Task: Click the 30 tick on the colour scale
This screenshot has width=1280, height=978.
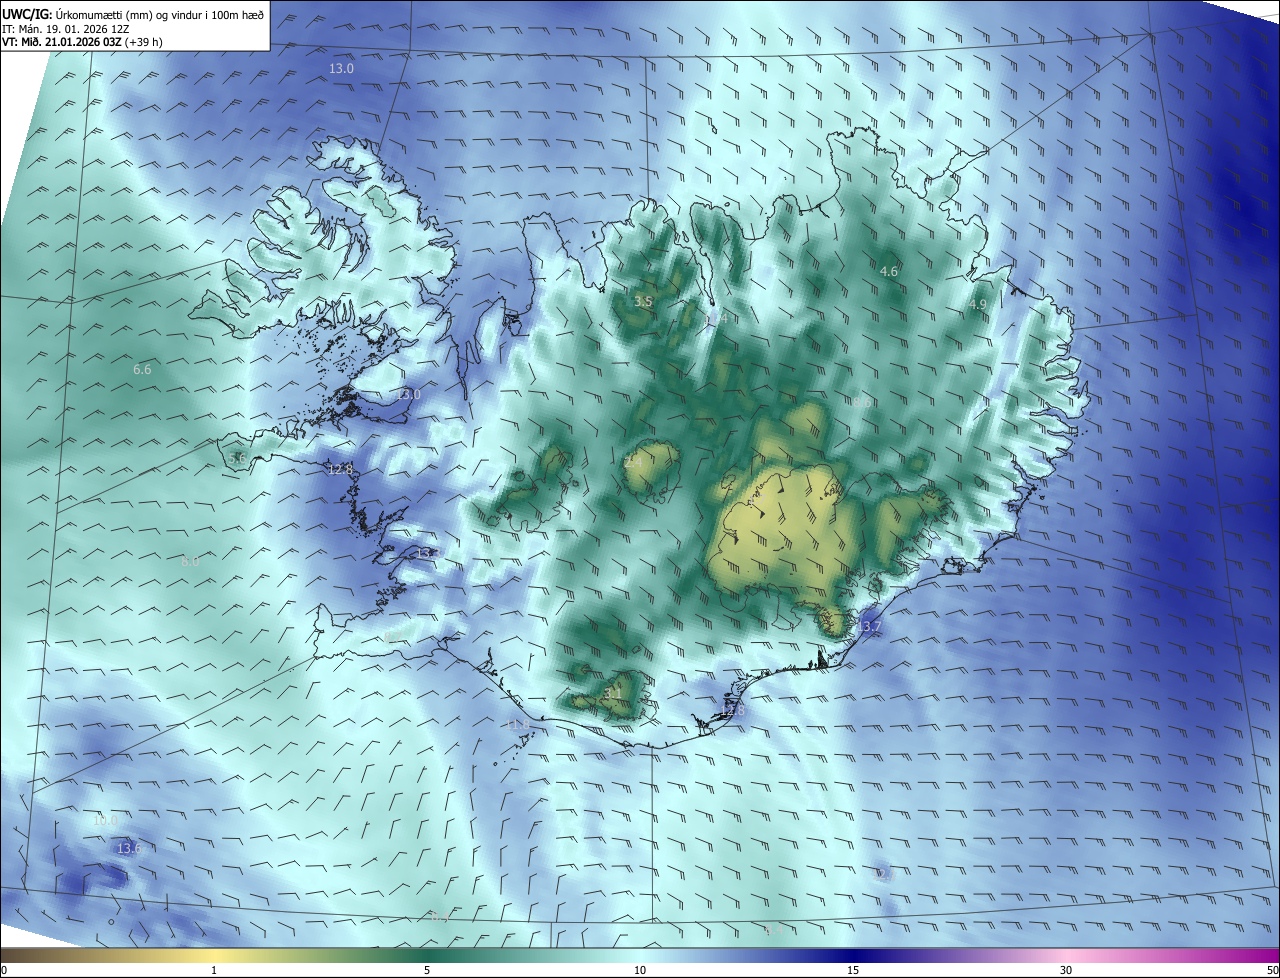Action: click(1066, 970)
